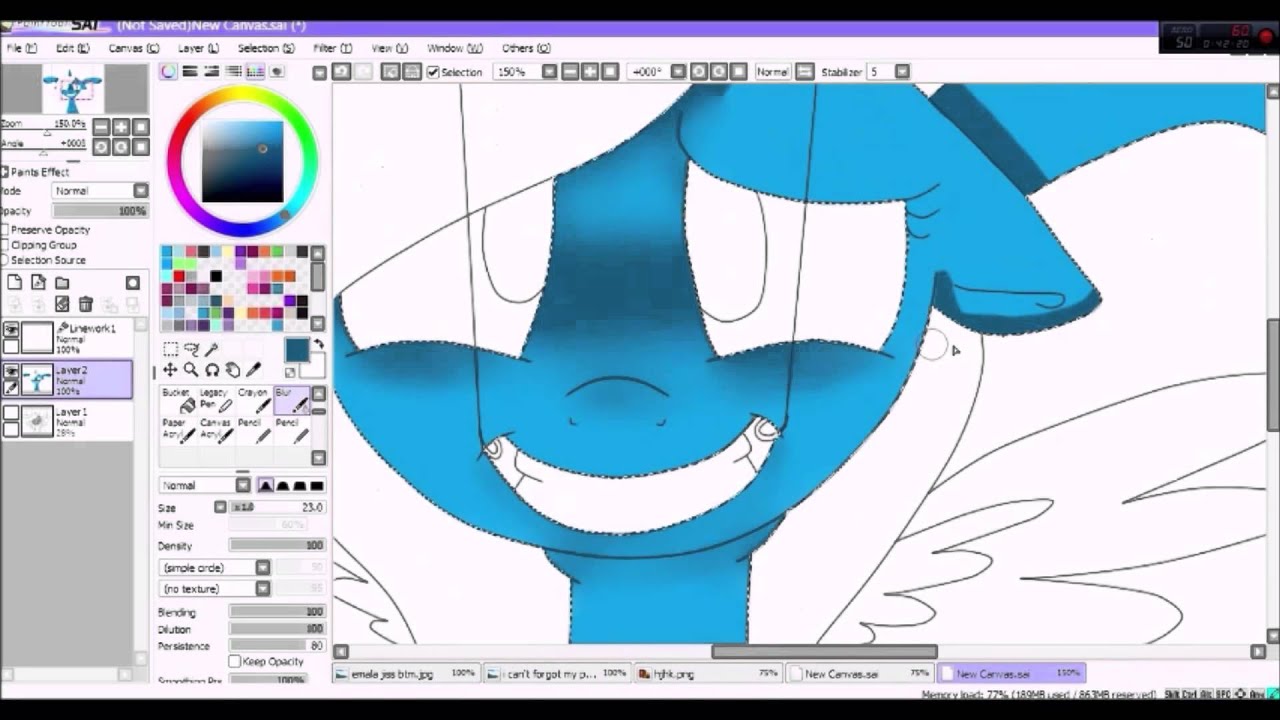Image resolution: width=1280 pixels, height=720 pixels.
Task: Open the Stabilizer value dropdown
Action: click(x=902, y=72)
